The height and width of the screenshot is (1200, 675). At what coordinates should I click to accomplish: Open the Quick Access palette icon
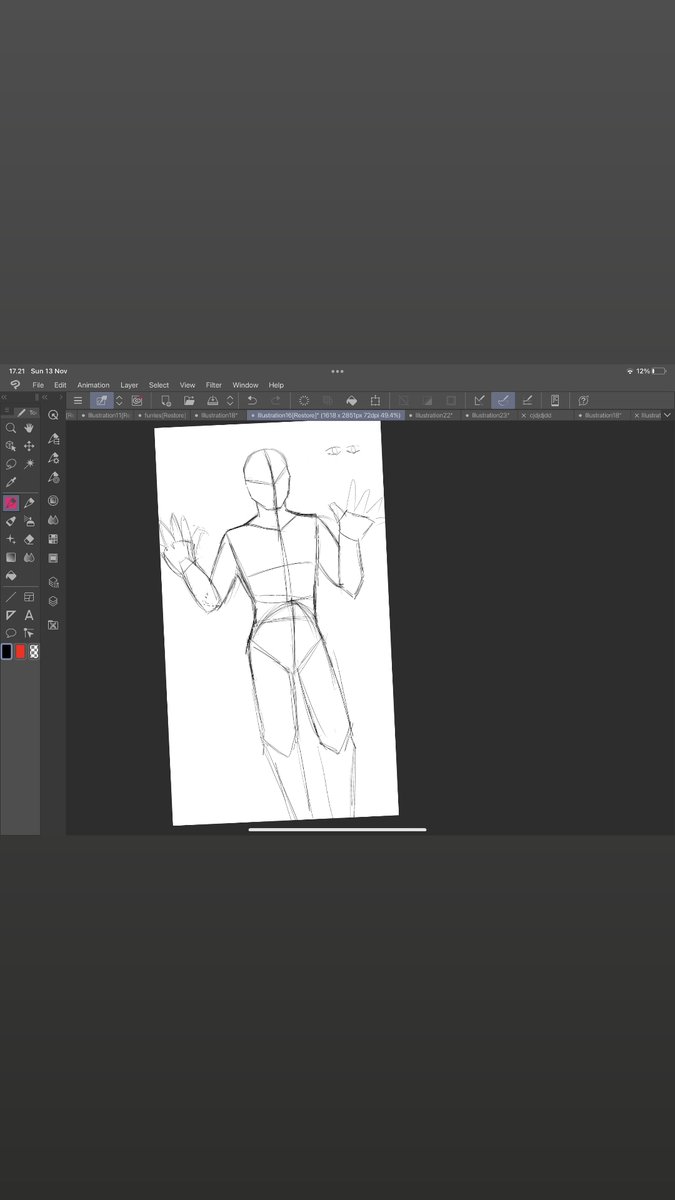(53, 415)
